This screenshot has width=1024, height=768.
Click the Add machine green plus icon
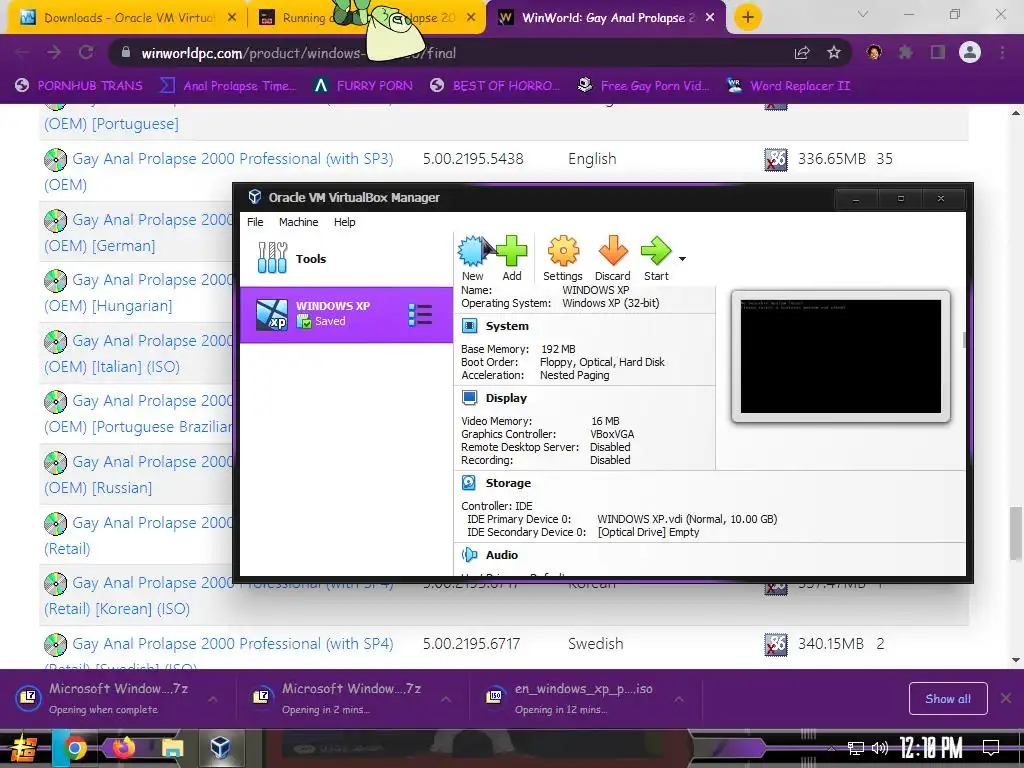[511, 259]
